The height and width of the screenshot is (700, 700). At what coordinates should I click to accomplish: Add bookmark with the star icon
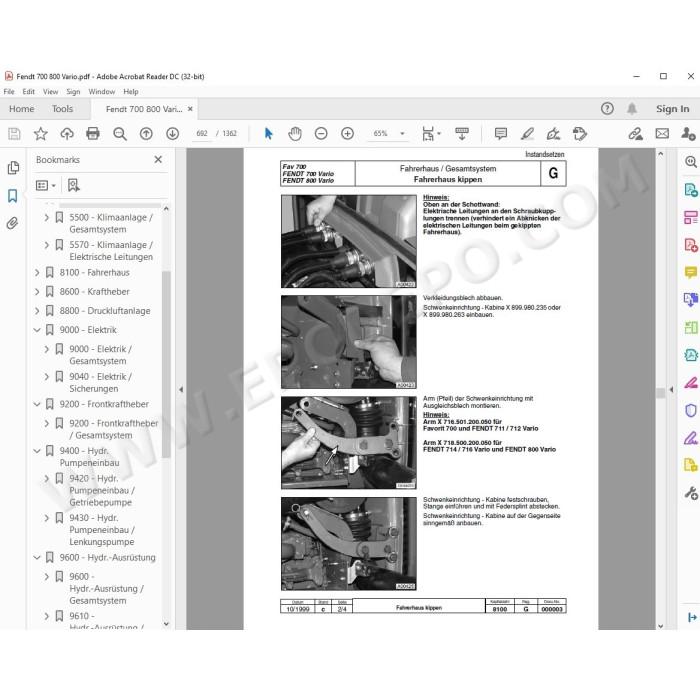(41, 133)
